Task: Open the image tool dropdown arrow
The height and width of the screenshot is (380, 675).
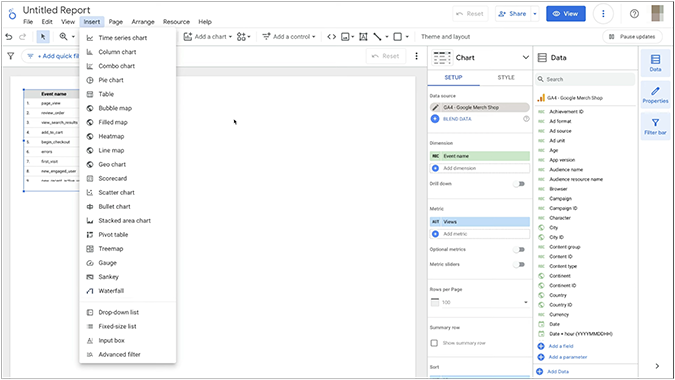Action: click(353, 37)
